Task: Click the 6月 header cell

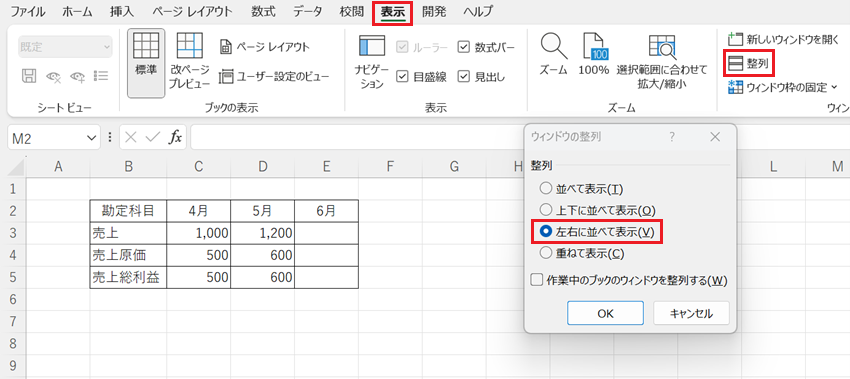Action: (x=326, y=211)
